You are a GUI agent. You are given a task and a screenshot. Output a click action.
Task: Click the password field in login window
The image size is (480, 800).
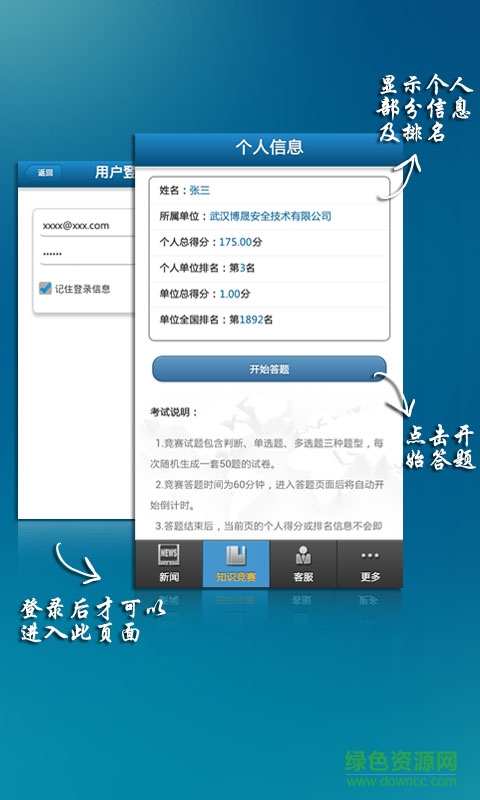point(87,254)
